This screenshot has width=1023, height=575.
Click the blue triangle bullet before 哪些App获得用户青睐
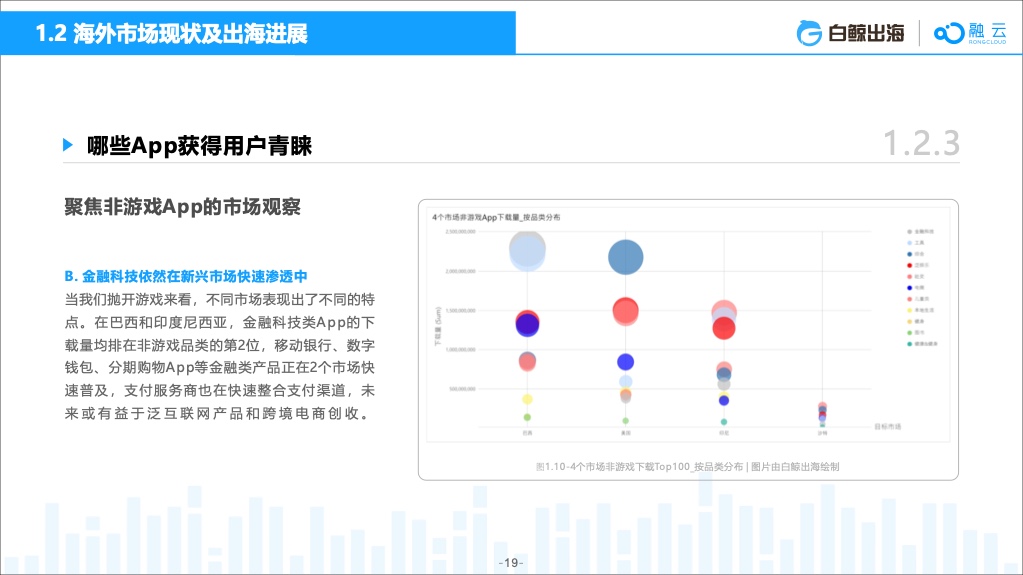tap(68, 145)
